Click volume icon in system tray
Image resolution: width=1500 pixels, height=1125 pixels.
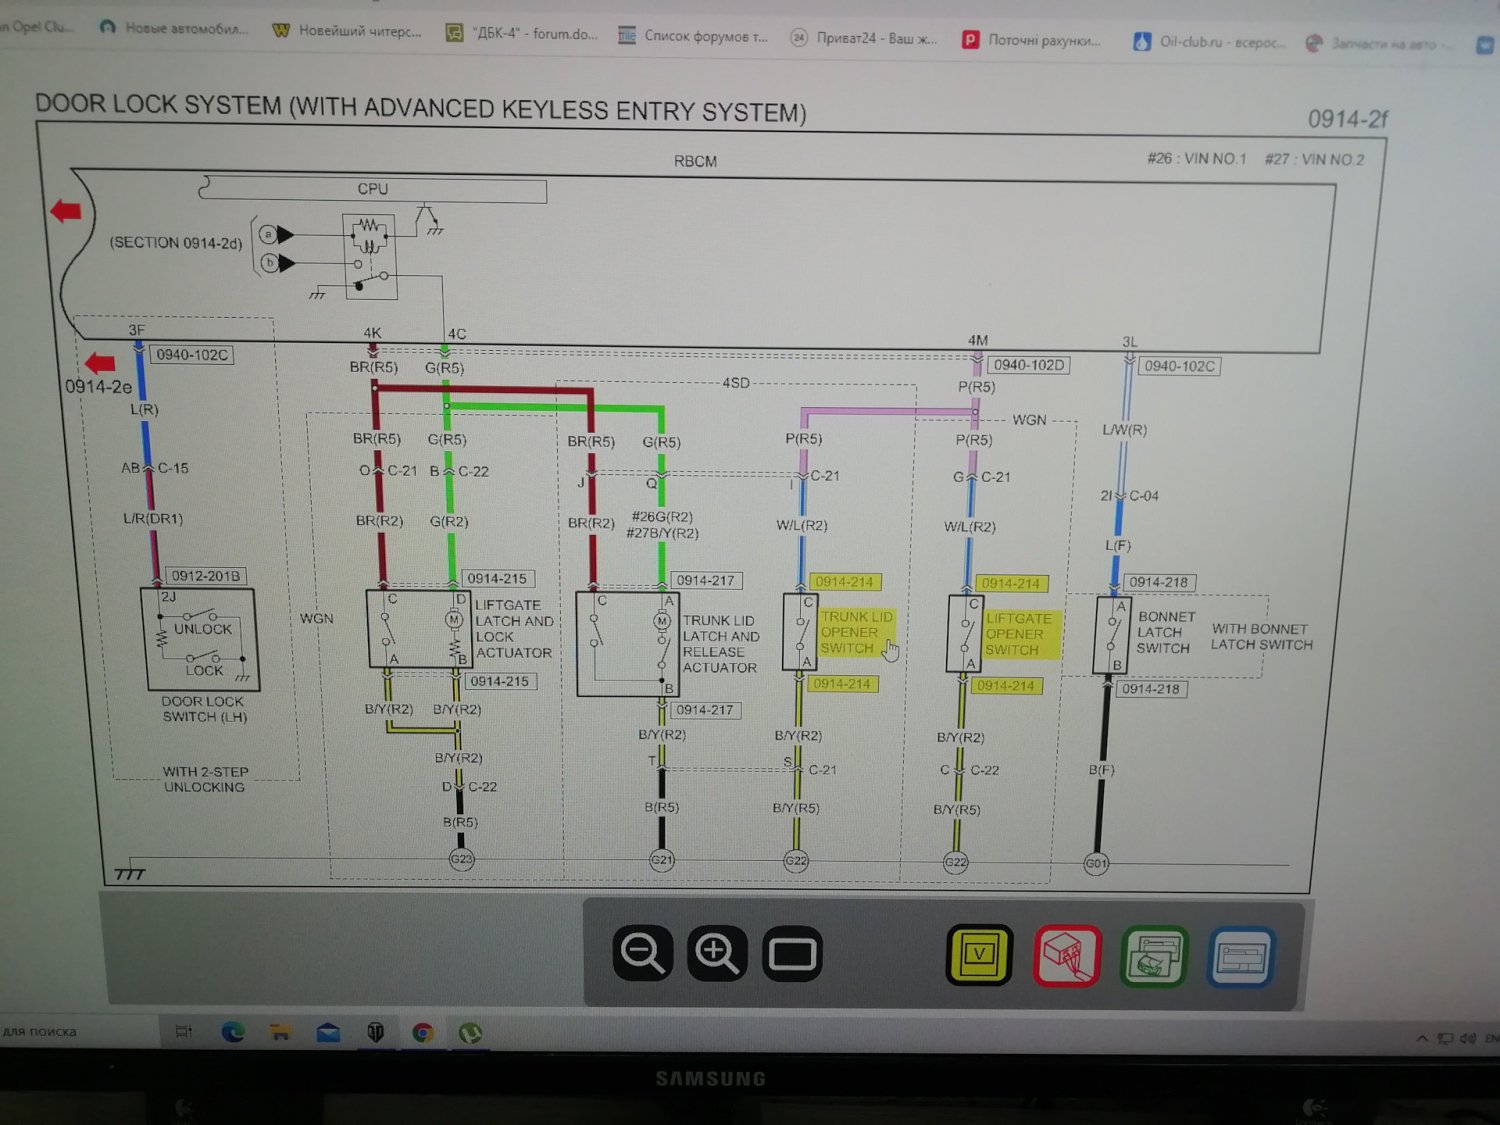point(1468,1038)
